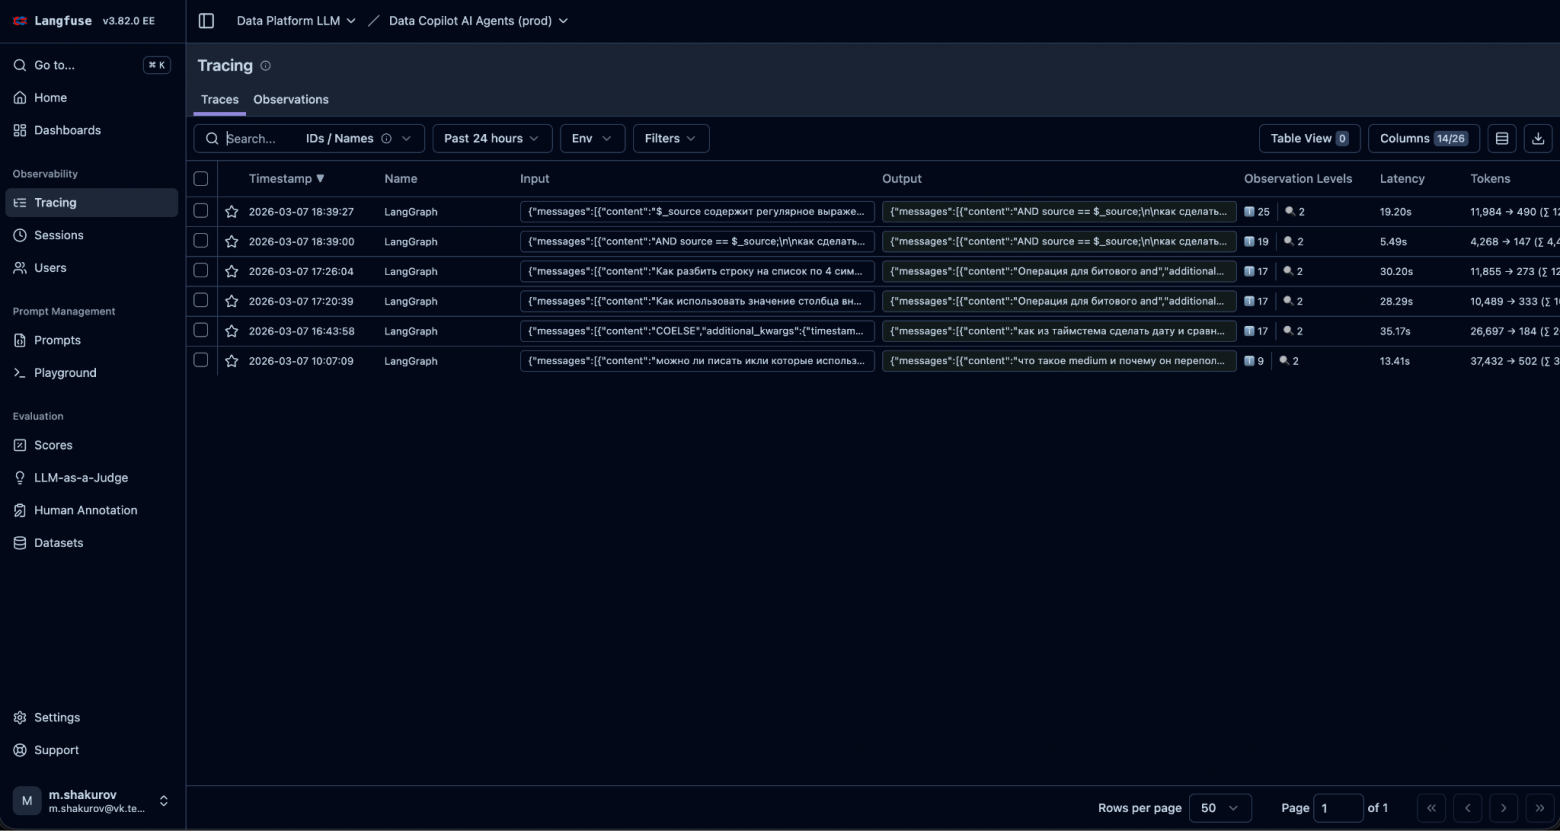Switch to the Observations tab
This screenshot has width=1560, height=831.
(x=290, y=100)
